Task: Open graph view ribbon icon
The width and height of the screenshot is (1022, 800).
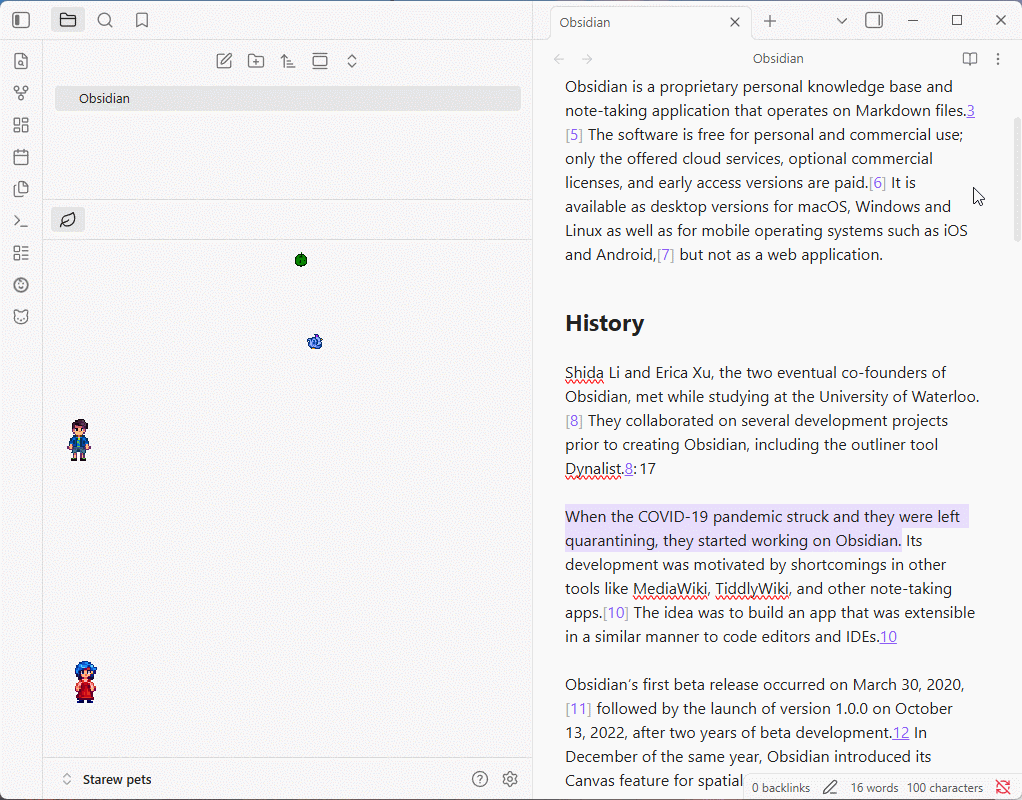Action: pos(21,93)
